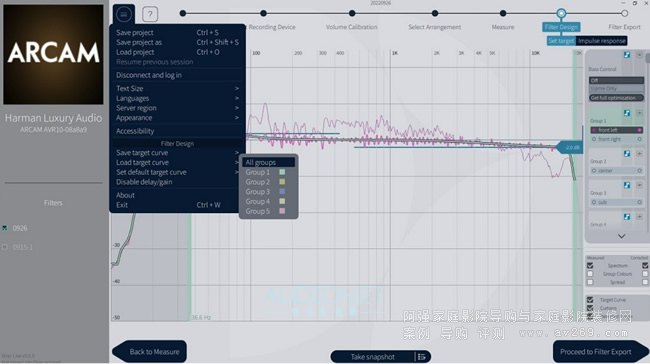This screenshot has width=650, height=364.
Task: Toggle the Target Curve checkbox
Action: (590, 299)
